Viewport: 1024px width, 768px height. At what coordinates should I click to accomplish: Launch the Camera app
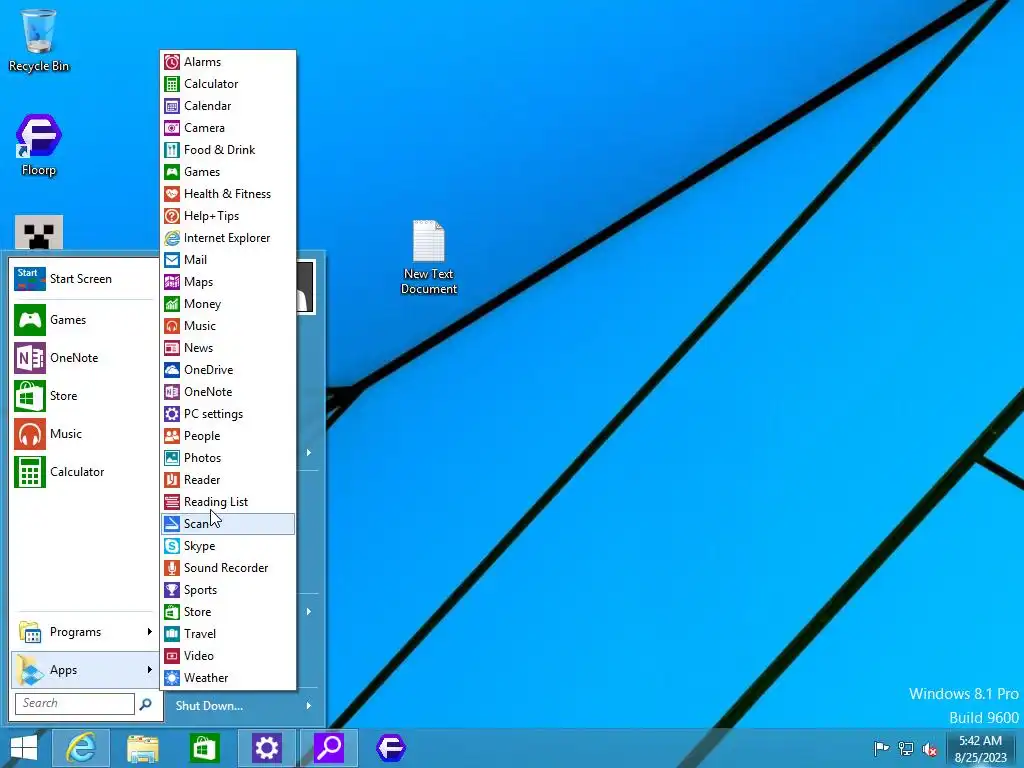coord(228,128)
